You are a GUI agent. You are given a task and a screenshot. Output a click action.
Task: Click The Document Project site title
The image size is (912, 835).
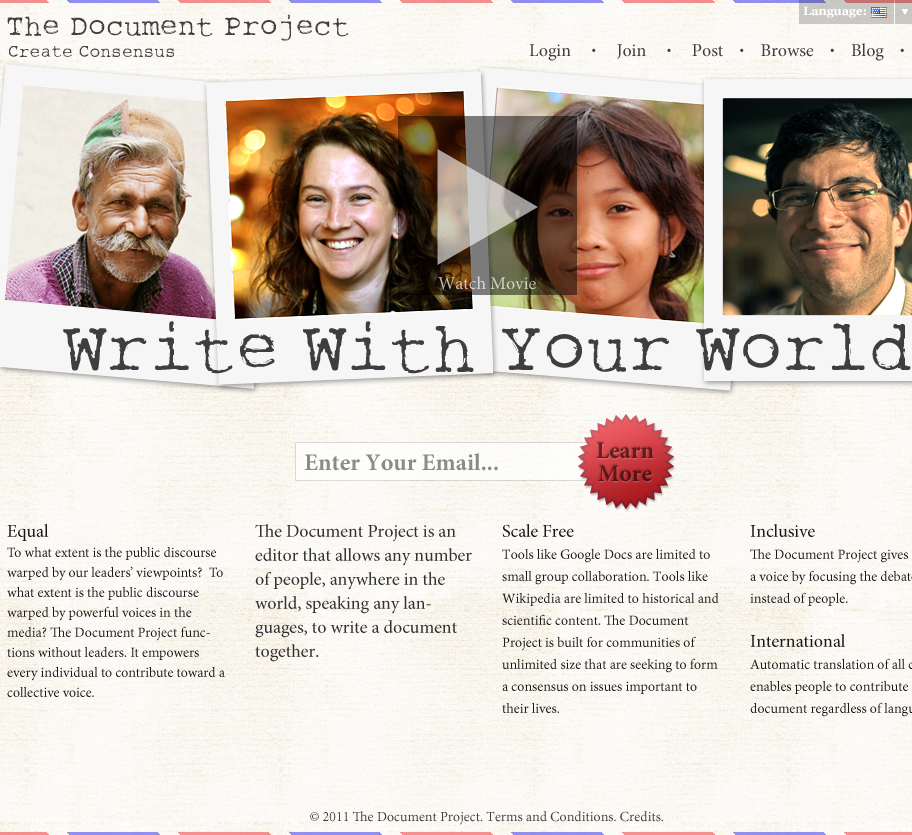tap(177, 27)
